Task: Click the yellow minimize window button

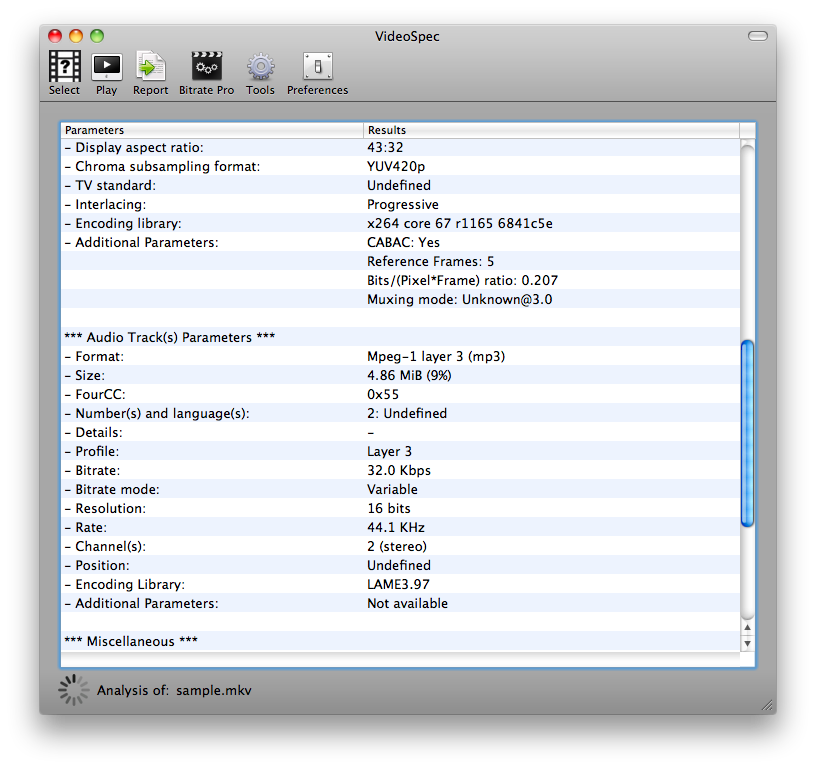Action: click(x=76, y=36)
